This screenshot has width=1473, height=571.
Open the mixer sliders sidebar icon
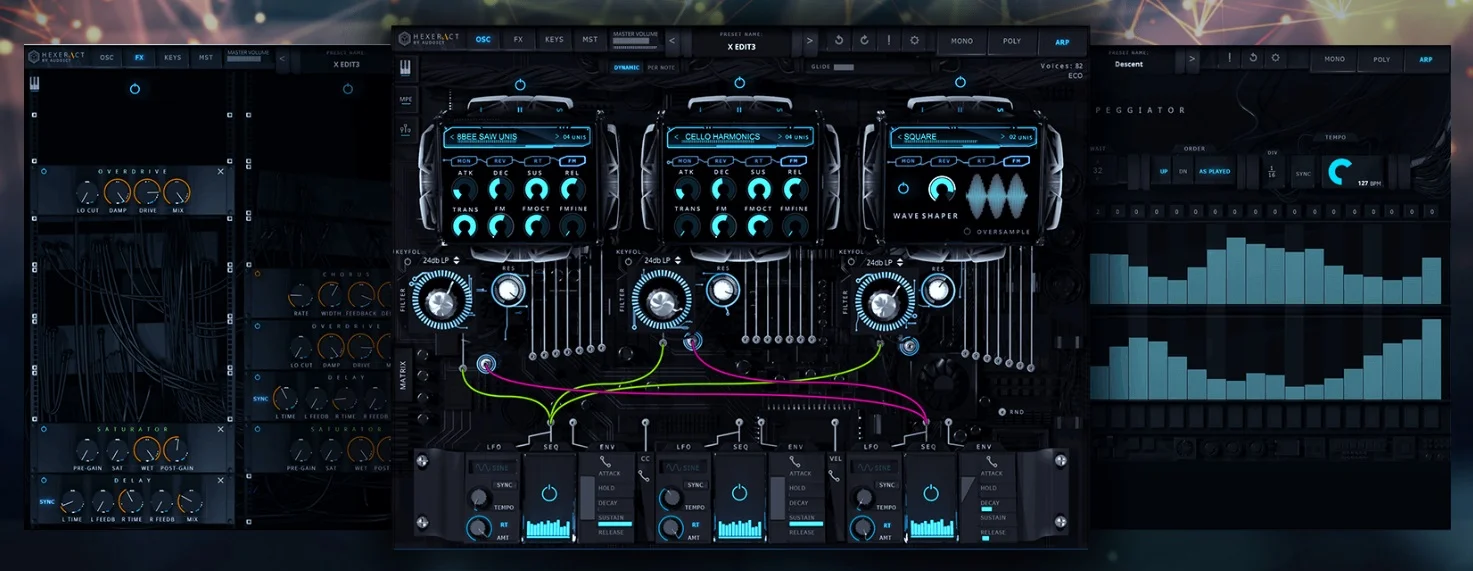tap(406, 128)
